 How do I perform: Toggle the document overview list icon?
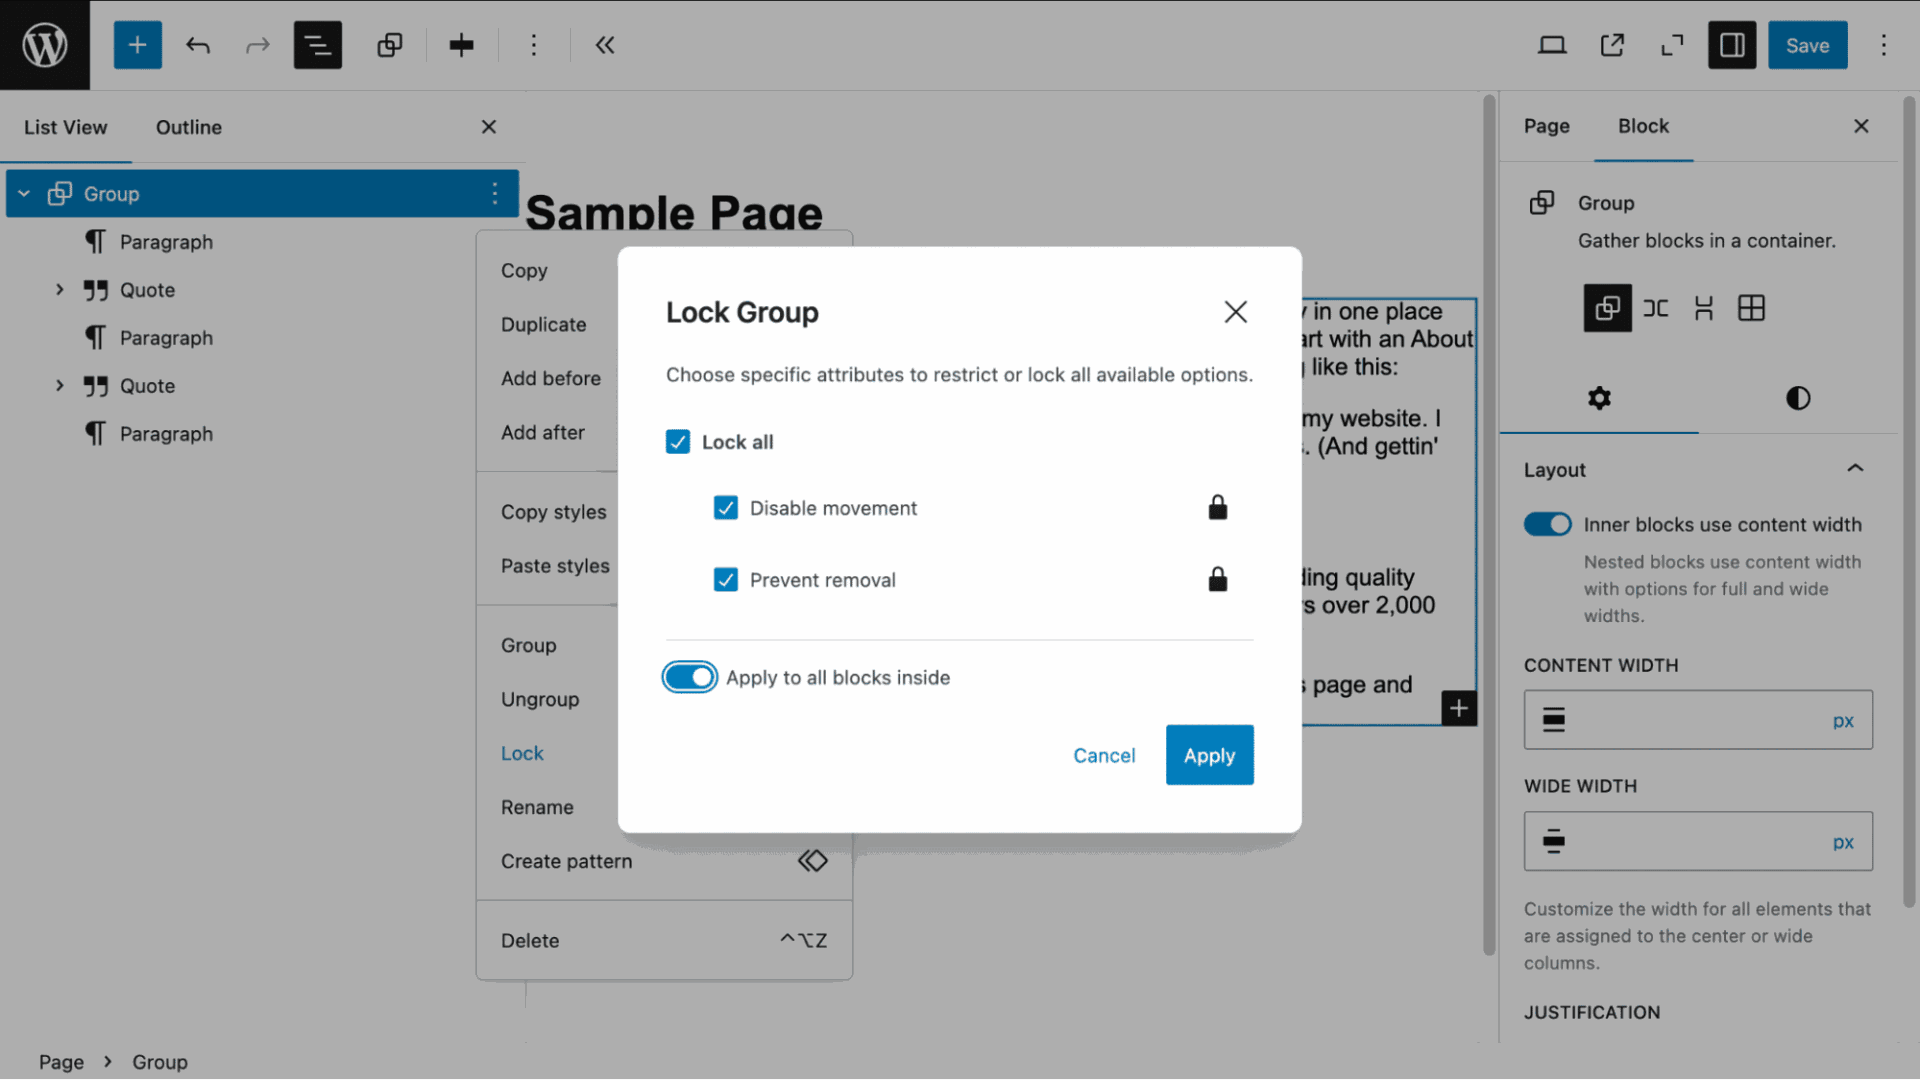[317, 45]
